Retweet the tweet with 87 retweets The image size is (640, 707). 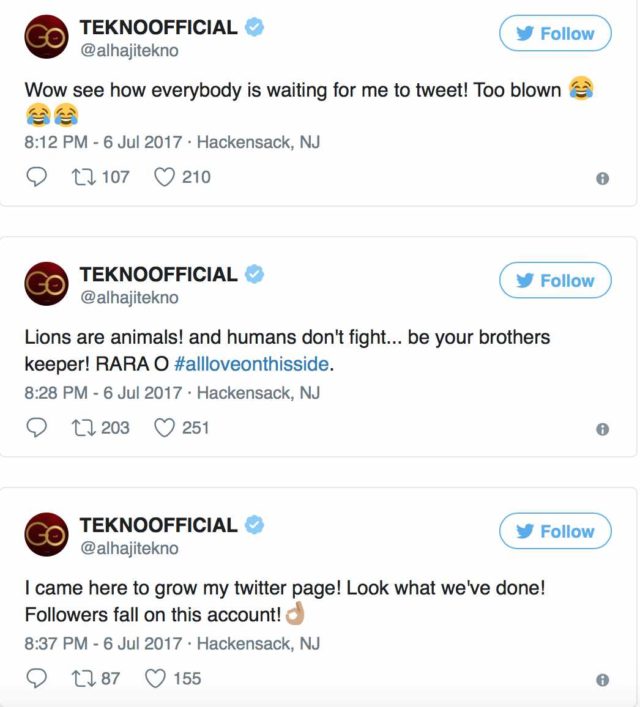84,678
